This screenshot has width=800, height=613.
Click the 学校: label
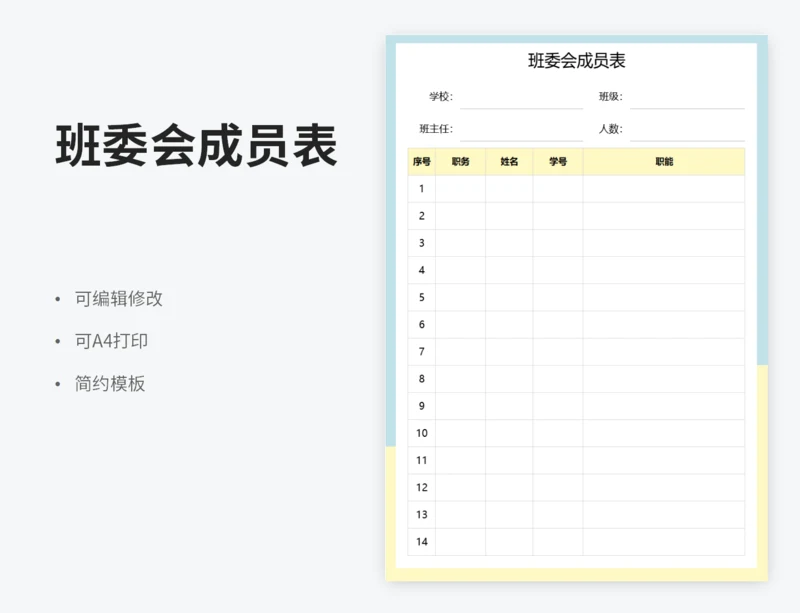click(441, 96)
